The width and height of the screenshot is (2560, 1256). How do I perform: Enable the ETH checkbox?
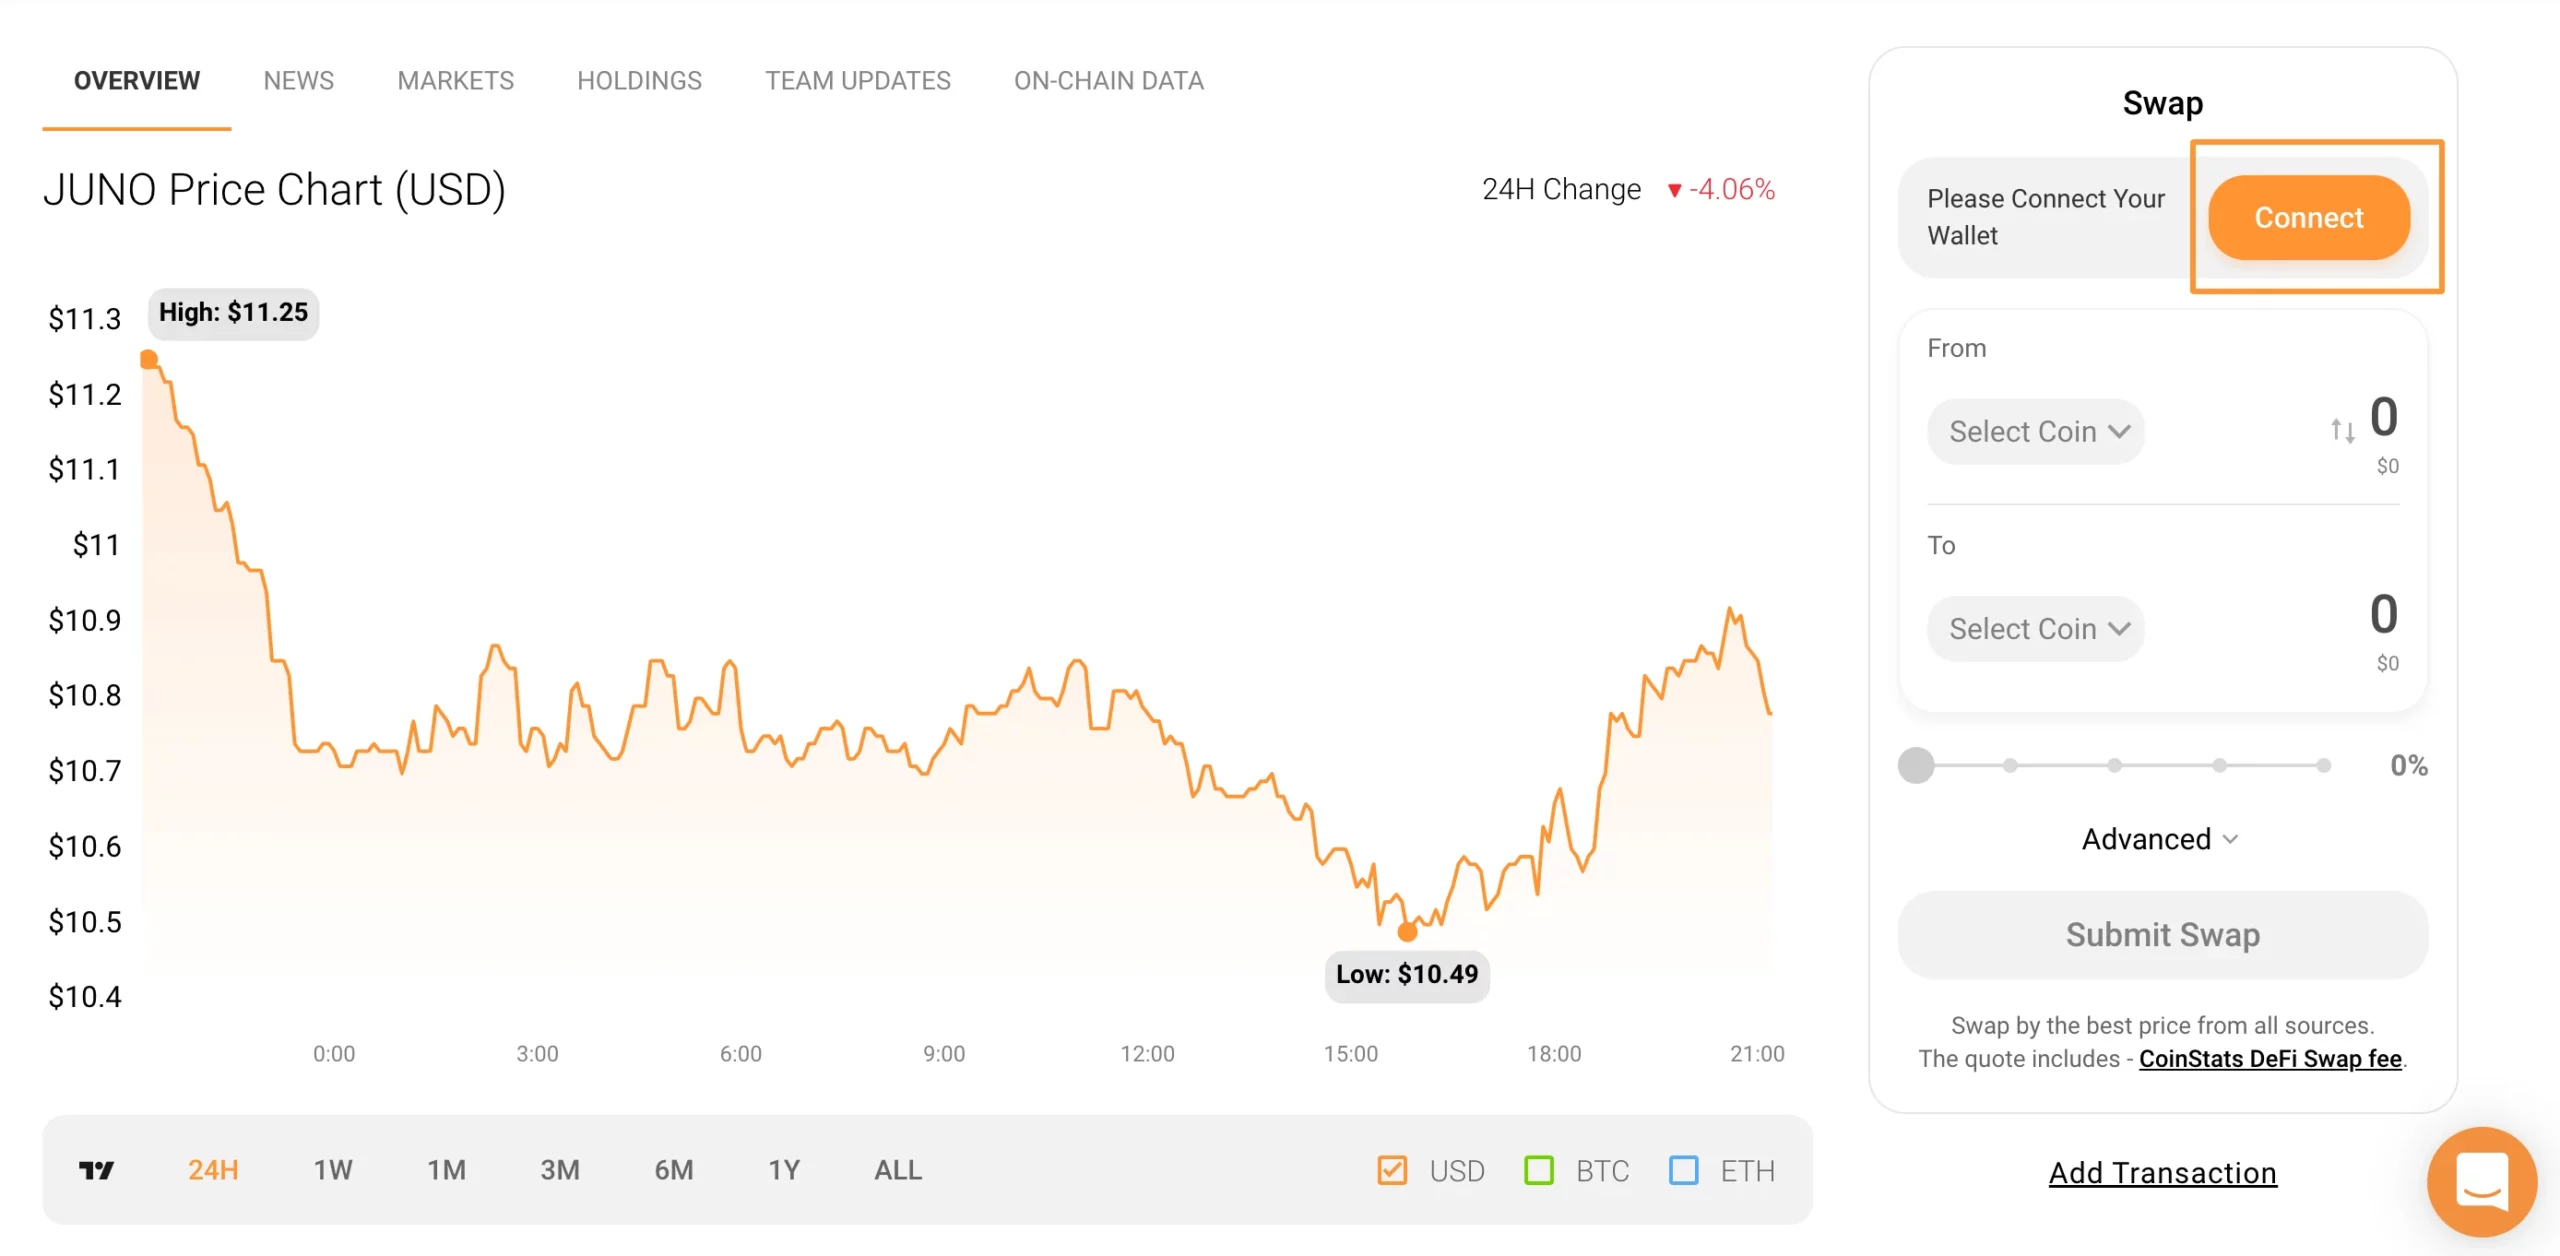(x=1684, y=1170)
